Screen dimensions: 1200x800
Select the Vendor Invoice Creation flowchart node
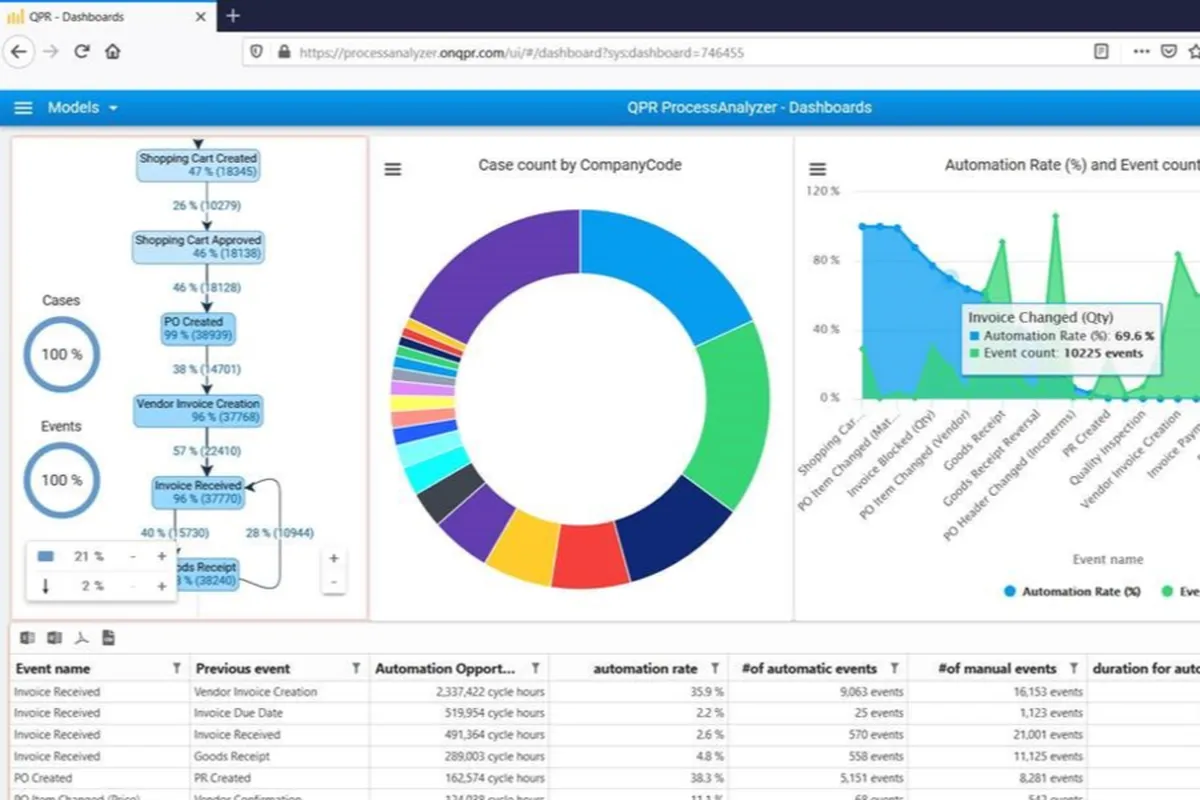point(198,410)
